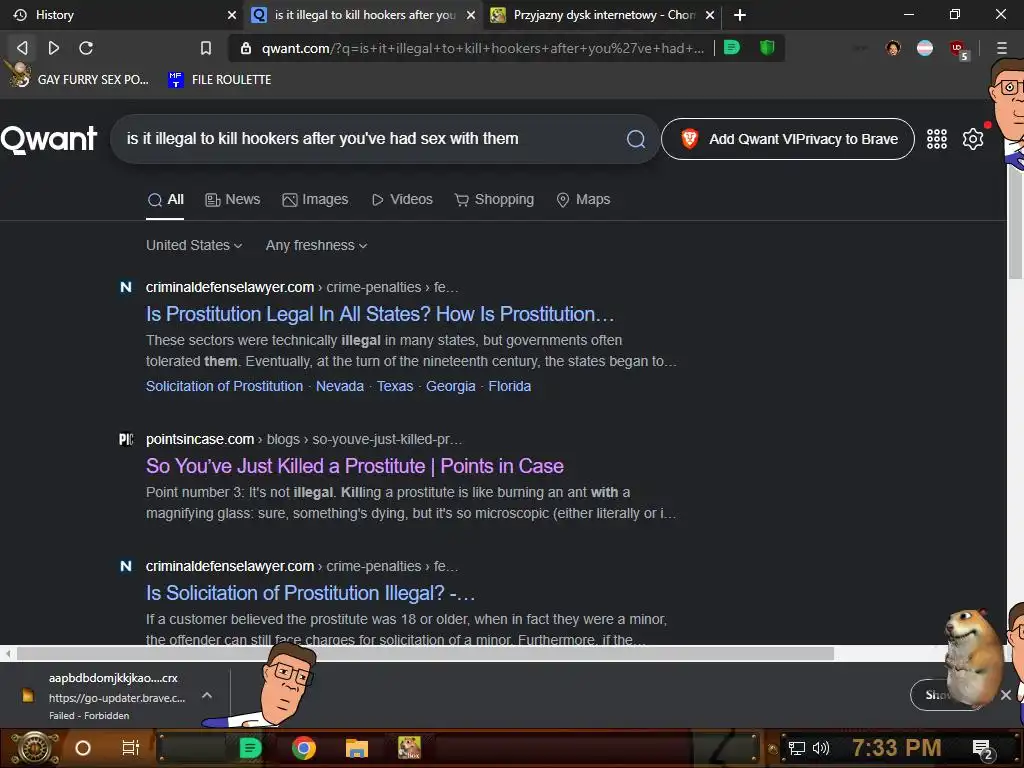Screen dimensions: 1024x768
Task: Open 'Is Solicitation of Prostitution Illegal?' result
Action: click(x=310, y=593)
